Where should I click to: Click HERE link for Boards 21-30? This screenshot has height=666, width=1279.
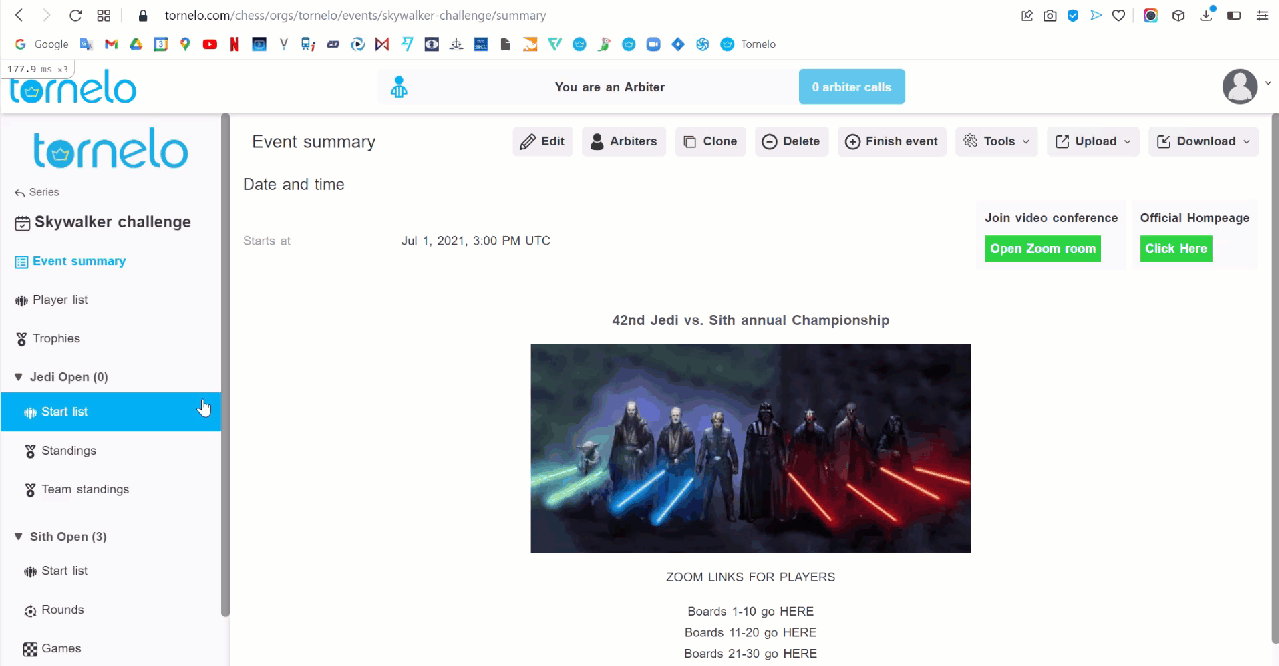[800, 654]
